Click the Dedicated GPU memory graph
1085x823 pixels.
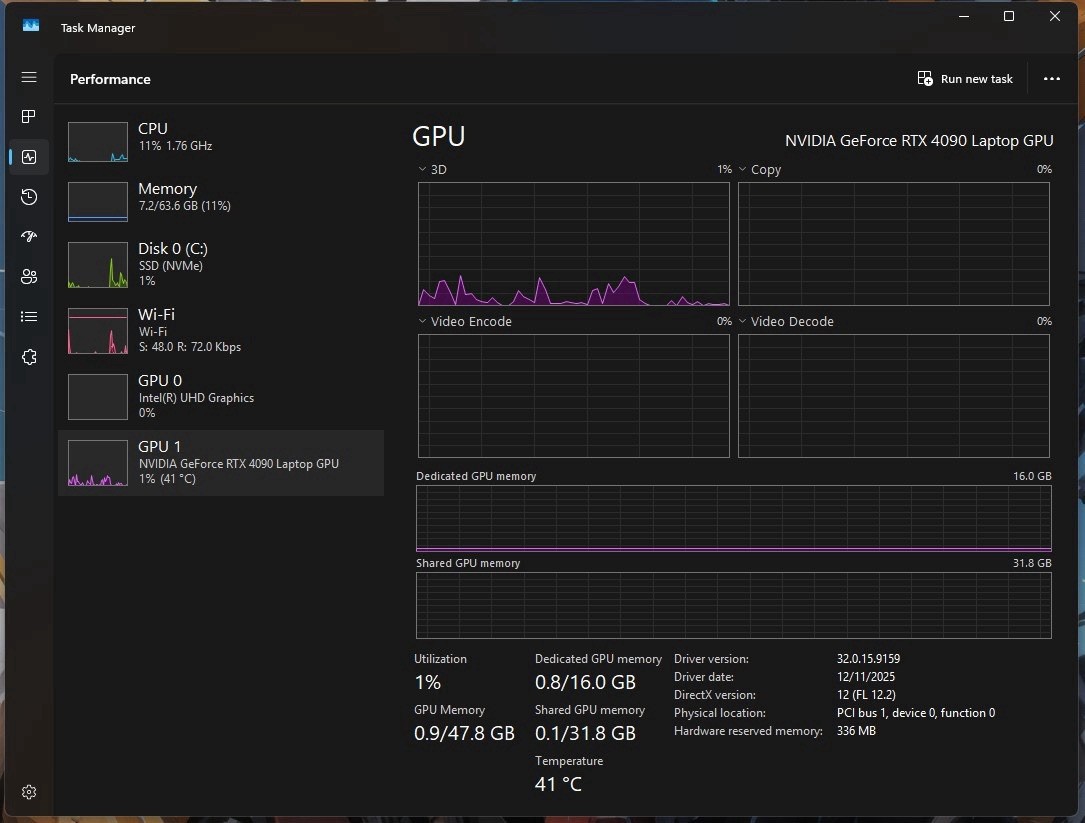click(x=733, y=518)
